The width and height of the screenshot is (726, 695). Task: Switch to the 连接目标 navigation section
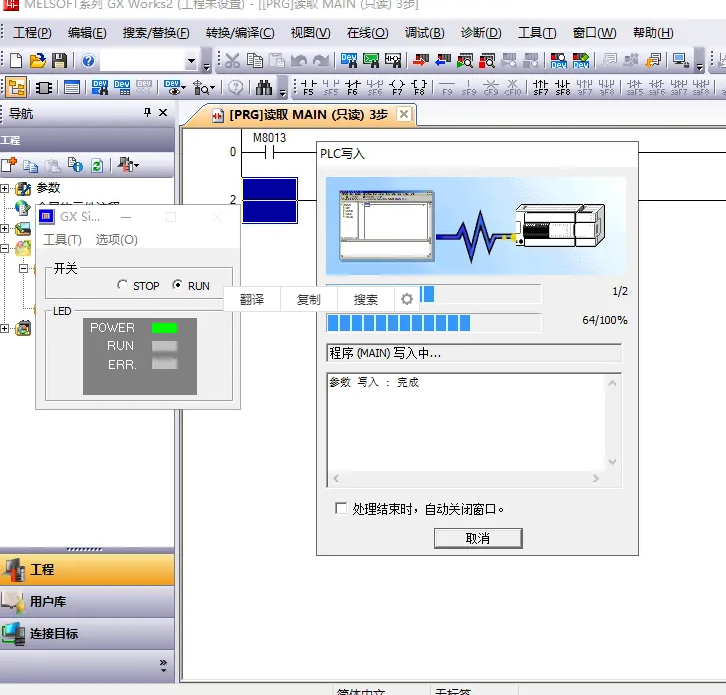[x=87, y=633]
